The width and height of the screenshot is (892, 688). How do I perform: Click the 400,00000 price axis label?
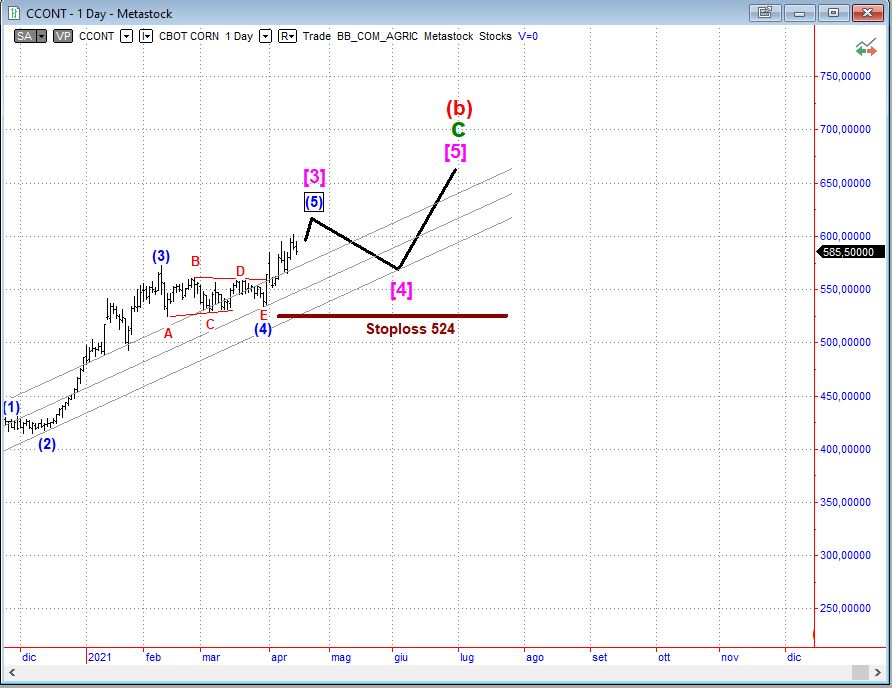[845, 450]
